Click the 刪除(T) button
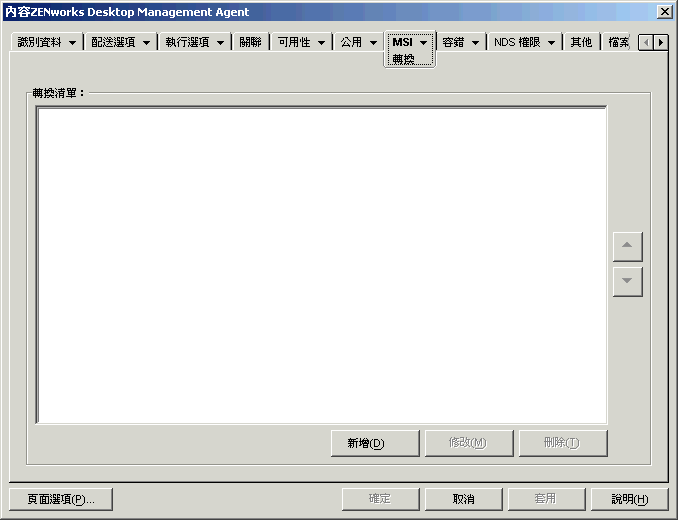The height and width of the screenshot is (520, 678). pos(563,443)
